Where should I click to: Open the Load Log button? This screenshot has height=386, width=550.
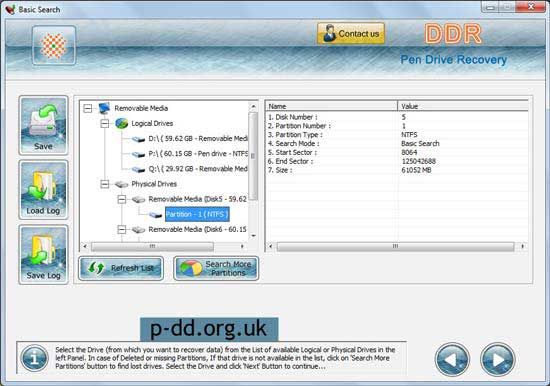click(43, 190)
